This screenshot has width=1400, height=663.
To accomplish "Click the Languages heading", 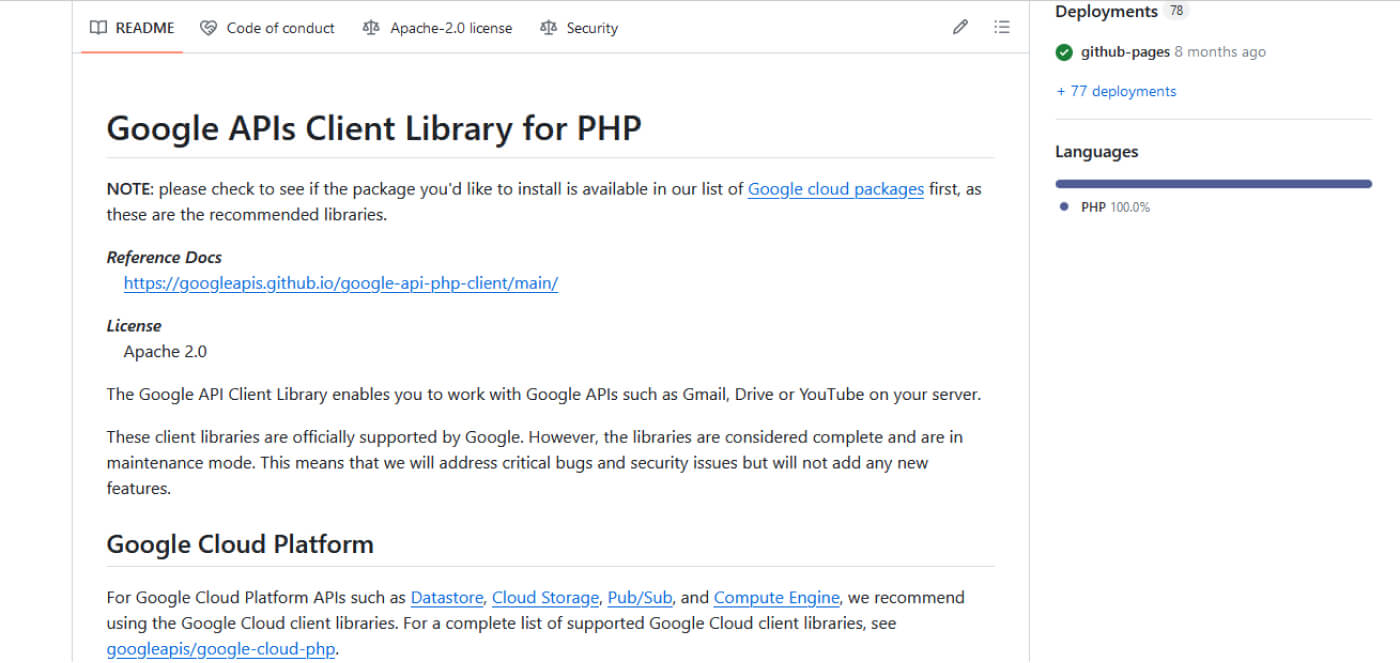I will tap(1097, 152).
